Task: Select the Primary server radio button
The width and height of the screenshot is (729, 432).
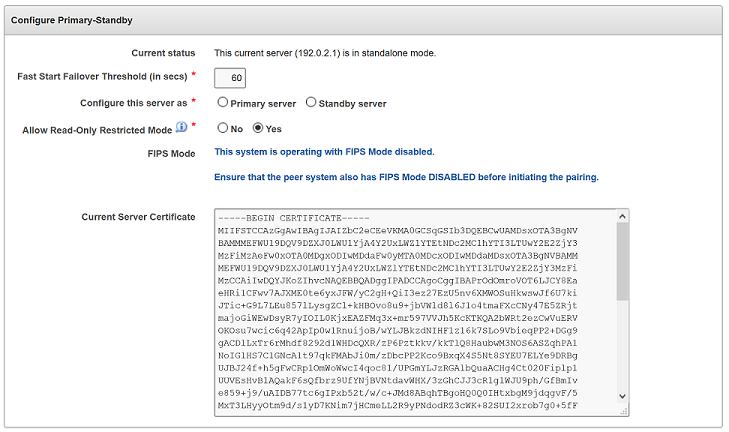Action: (x=222, y=102)
